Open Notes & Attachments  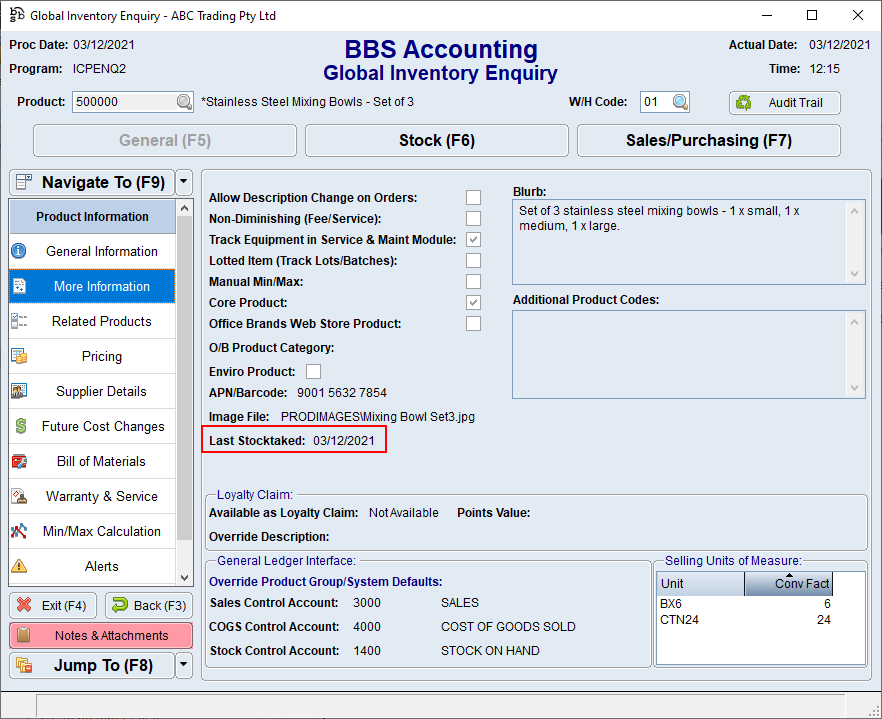click(101, 635)
